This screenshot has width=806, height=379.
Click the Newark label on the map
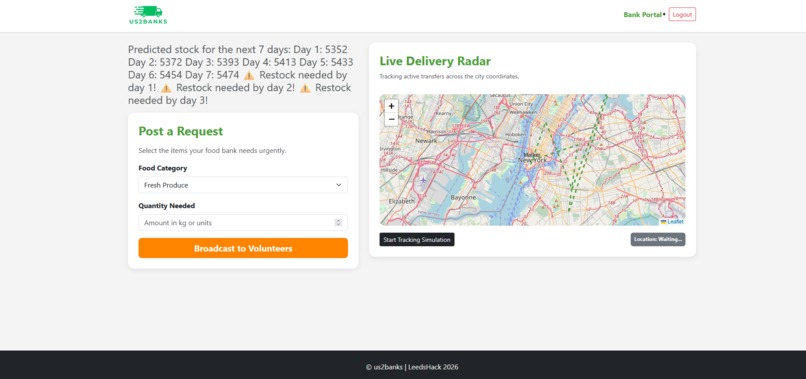(x=426, y=140)
